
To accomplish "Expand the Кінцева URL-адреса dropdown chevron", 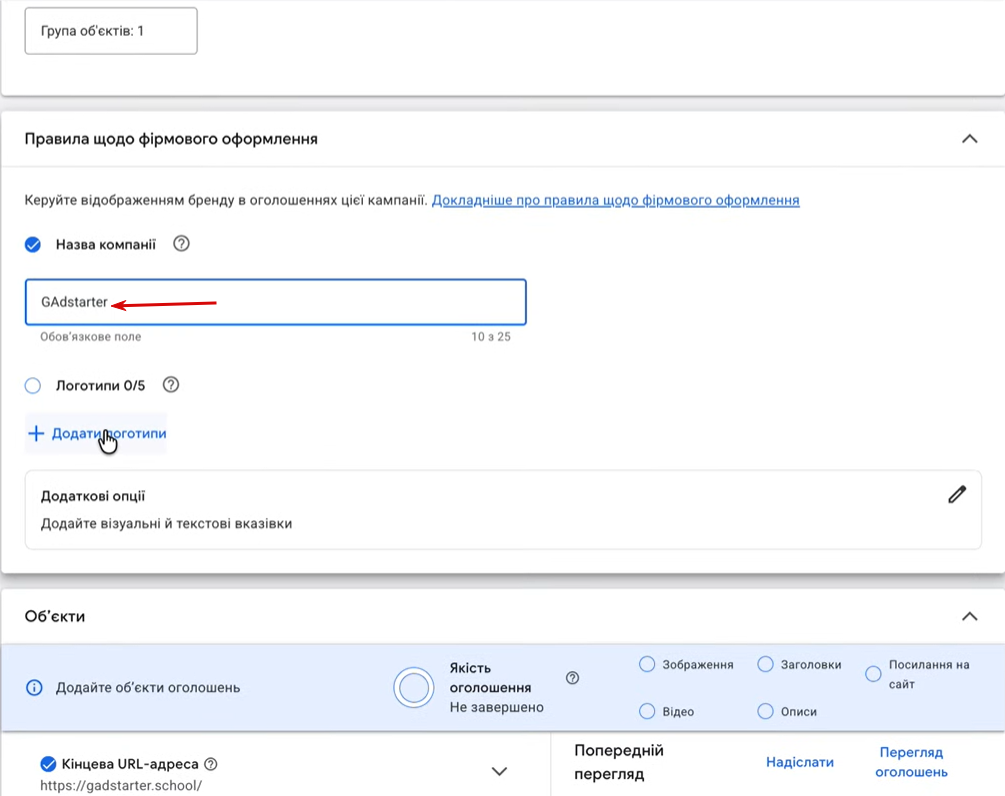I will click(x=500, y=771).
